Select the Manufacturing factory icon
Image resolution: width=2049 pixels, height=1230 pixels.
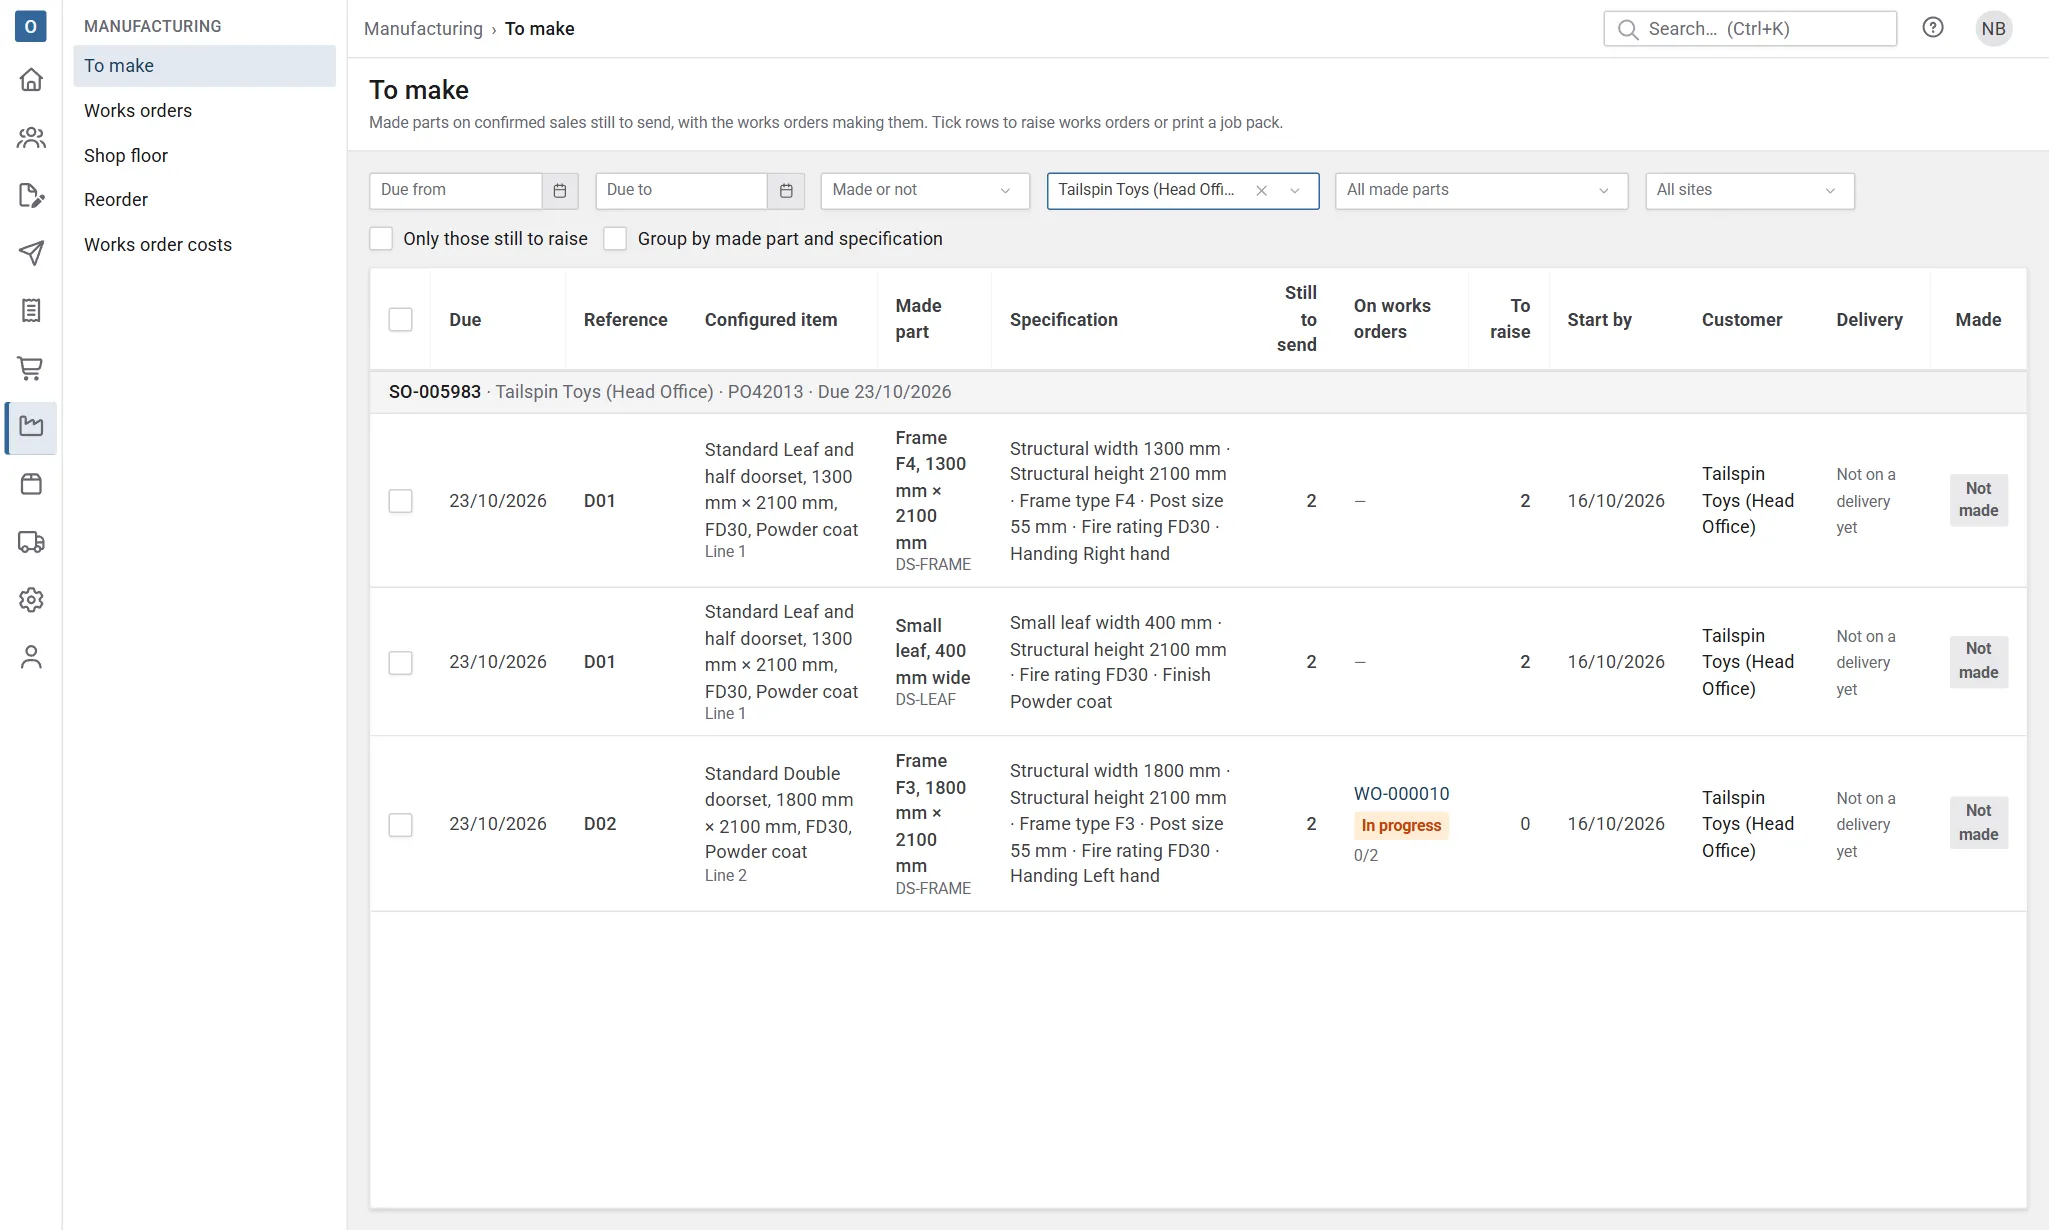click(x=31, y=427)
